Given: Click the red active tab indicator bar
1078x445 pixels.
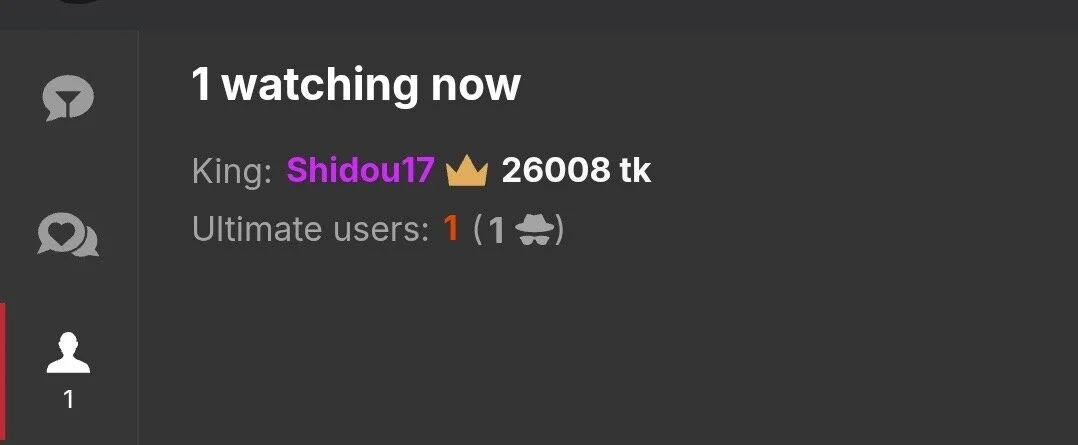Looking at the screenshot, I should 3,373.
